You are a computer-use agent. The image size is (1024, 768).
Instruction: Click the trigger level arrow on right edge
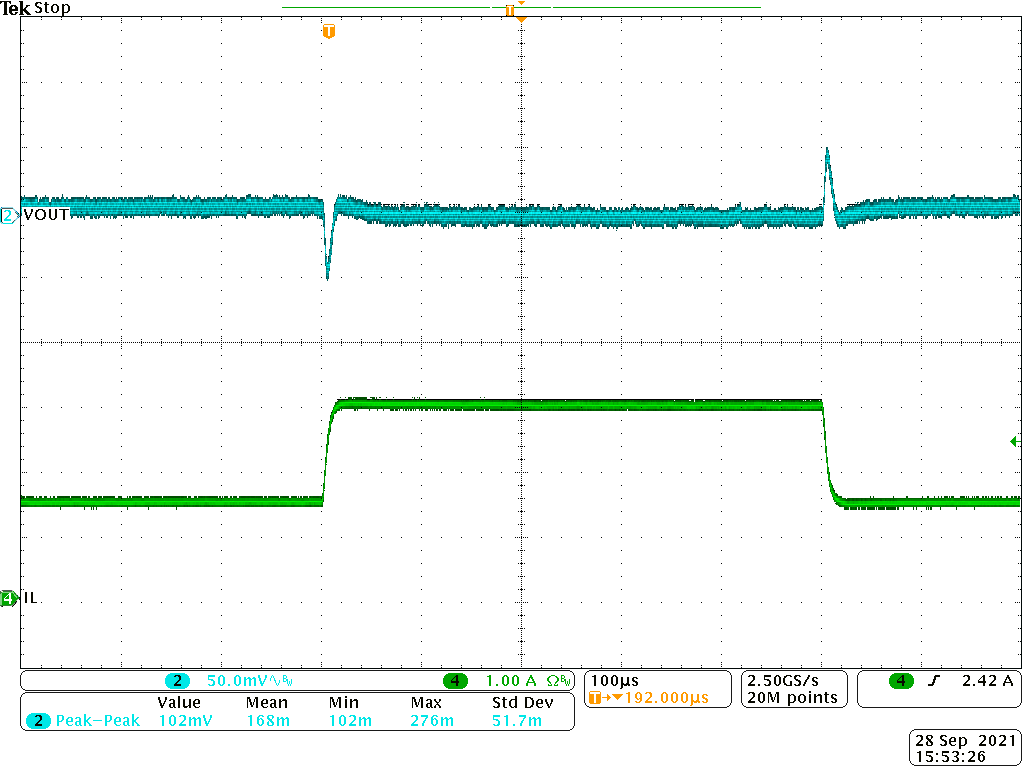pyautogui.click(x=1014, y=441)
